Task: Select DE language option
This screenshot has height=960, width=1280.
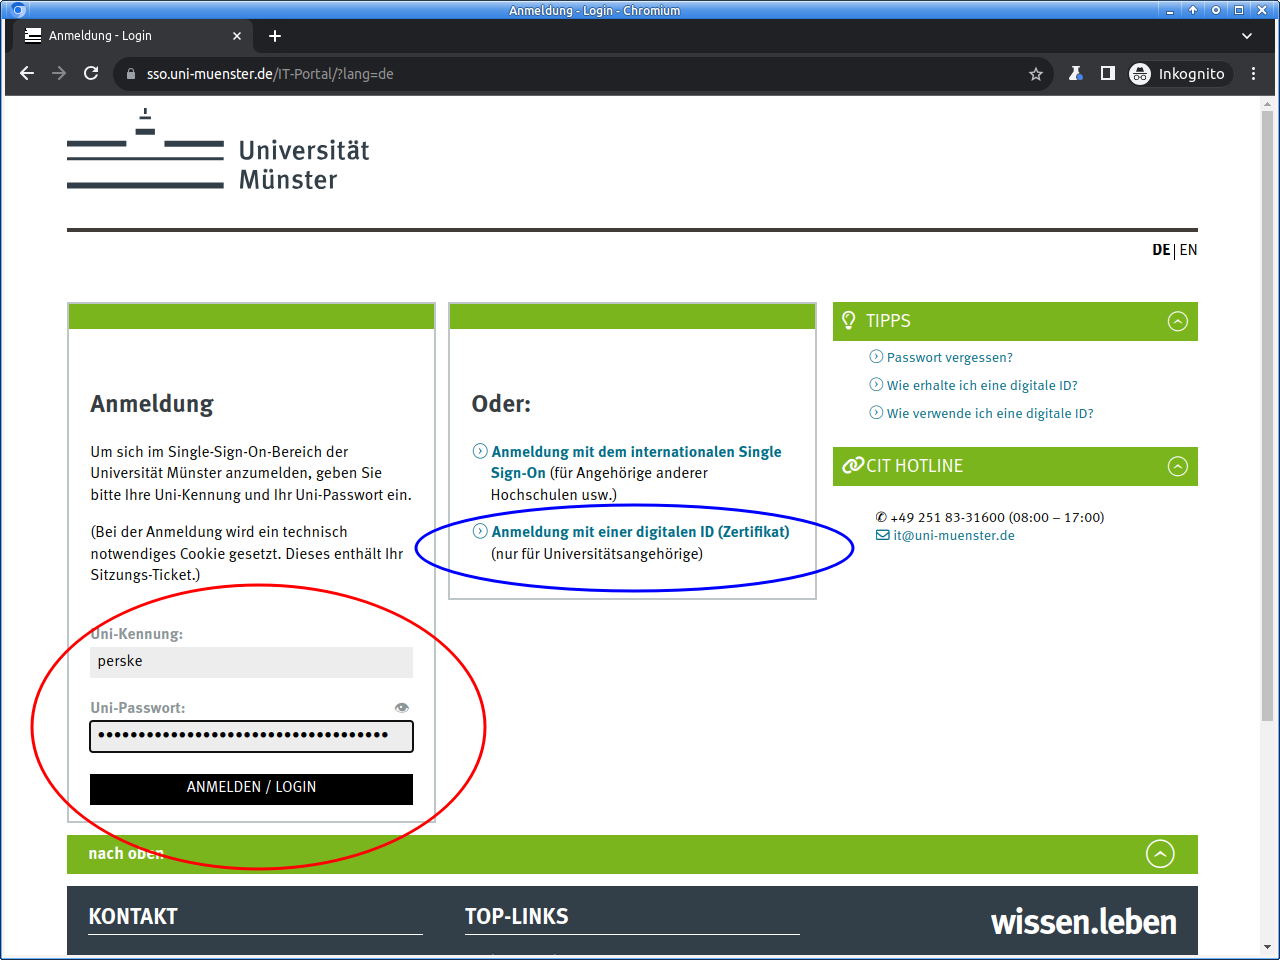Action: [x=1160, y=250]
